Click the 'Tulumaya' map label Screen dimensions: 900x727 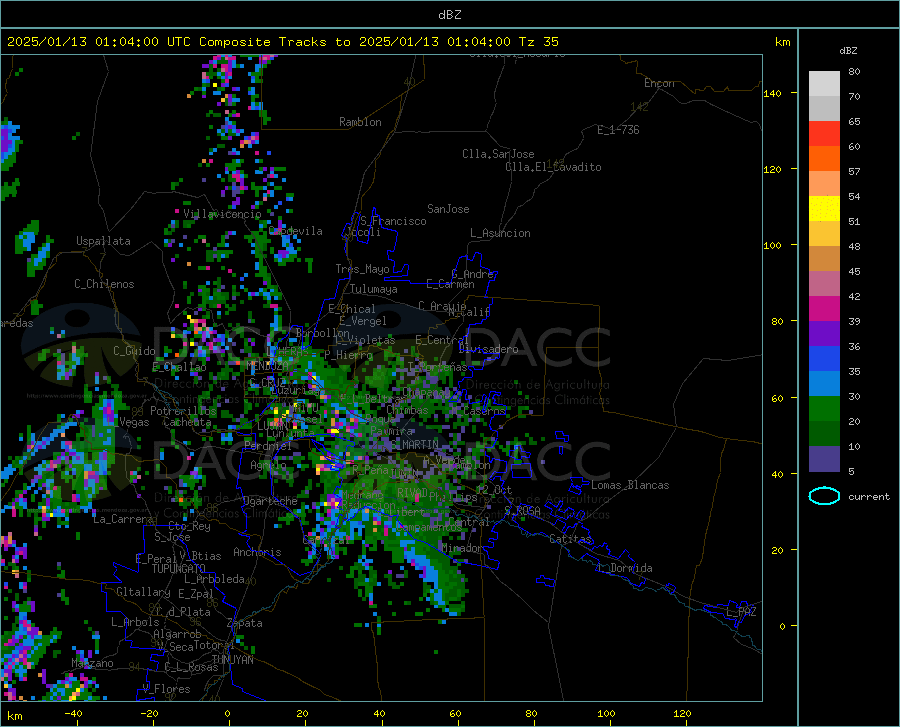point(373,289)
